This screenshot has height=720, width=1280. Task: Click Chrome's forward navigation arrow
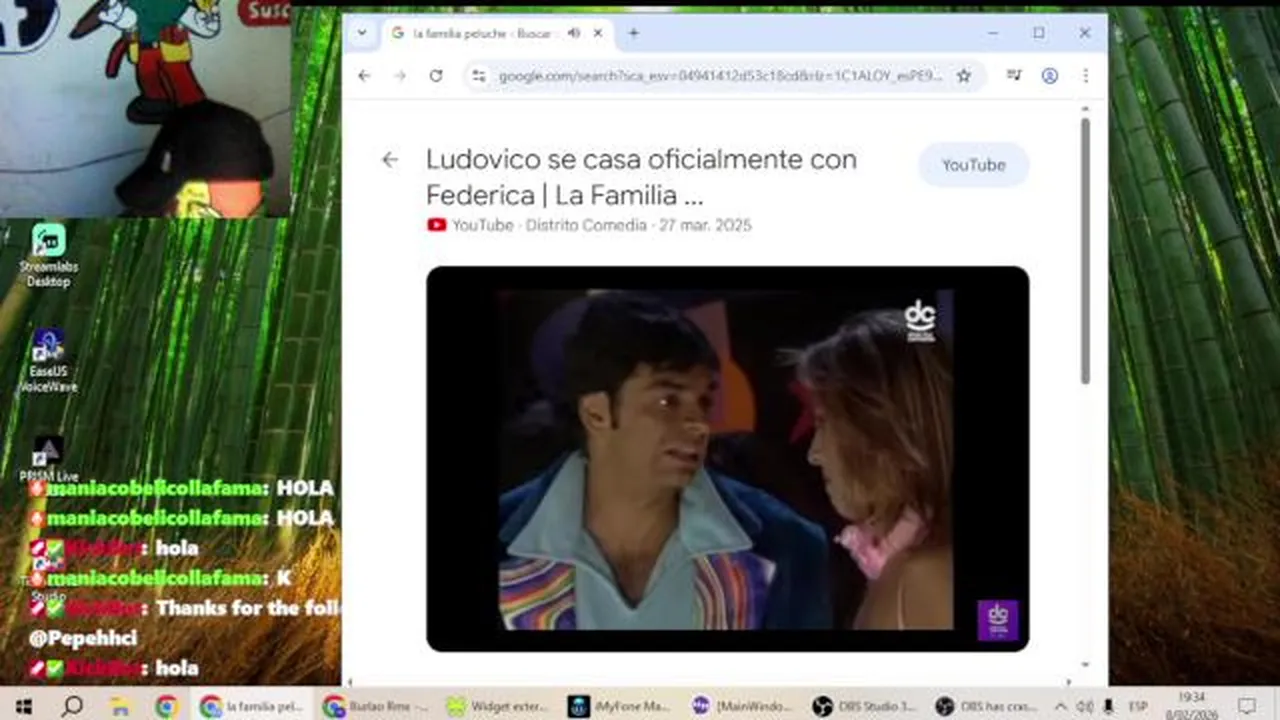click(x=400, y=75)
